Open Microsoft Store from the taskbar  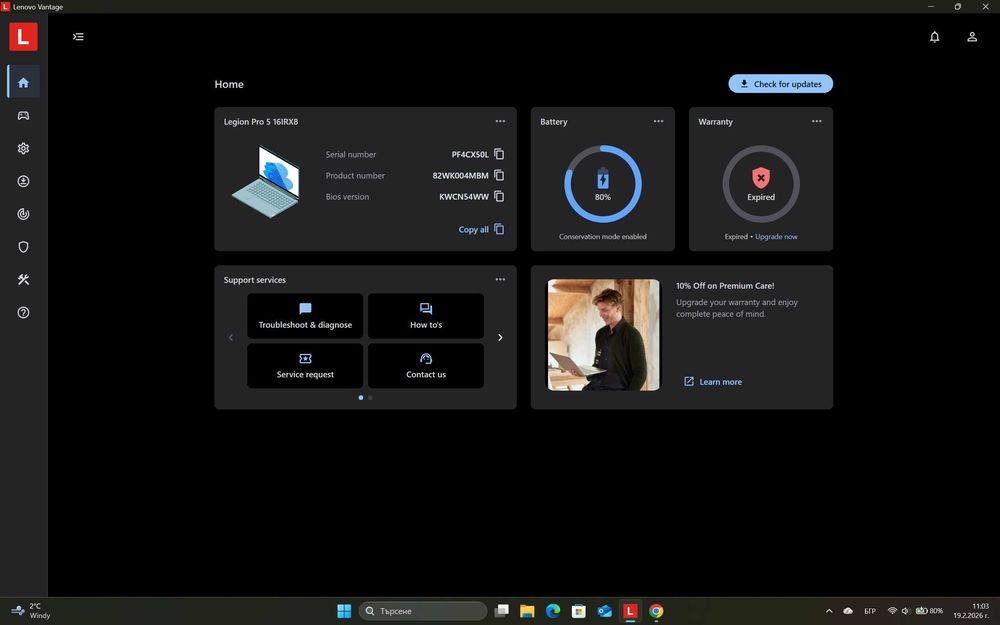tap(578, 611)
